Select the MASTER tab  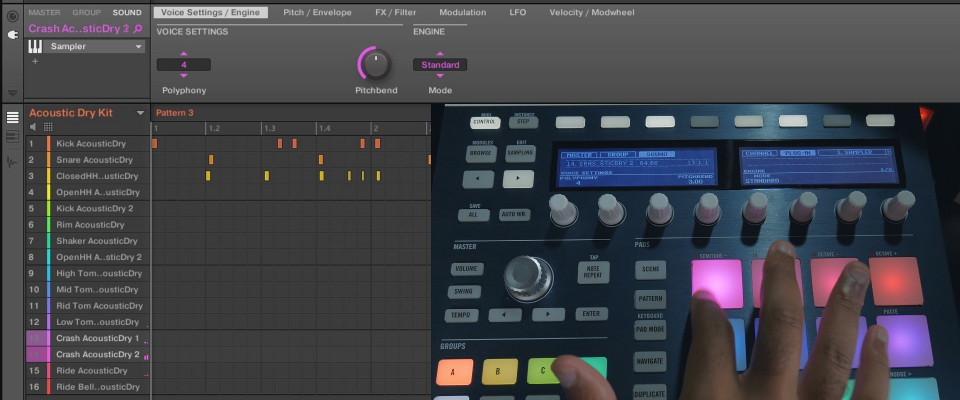click(45, 12)
